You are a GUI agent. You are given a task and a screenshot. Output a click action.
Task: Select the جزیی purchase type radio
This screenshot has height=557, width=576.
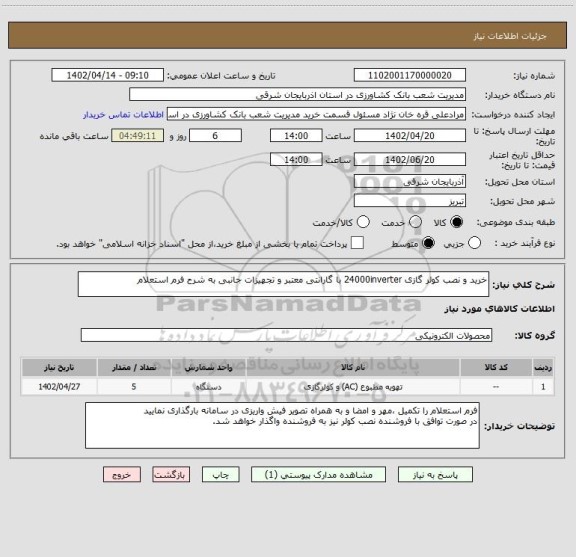pos(474,243)
